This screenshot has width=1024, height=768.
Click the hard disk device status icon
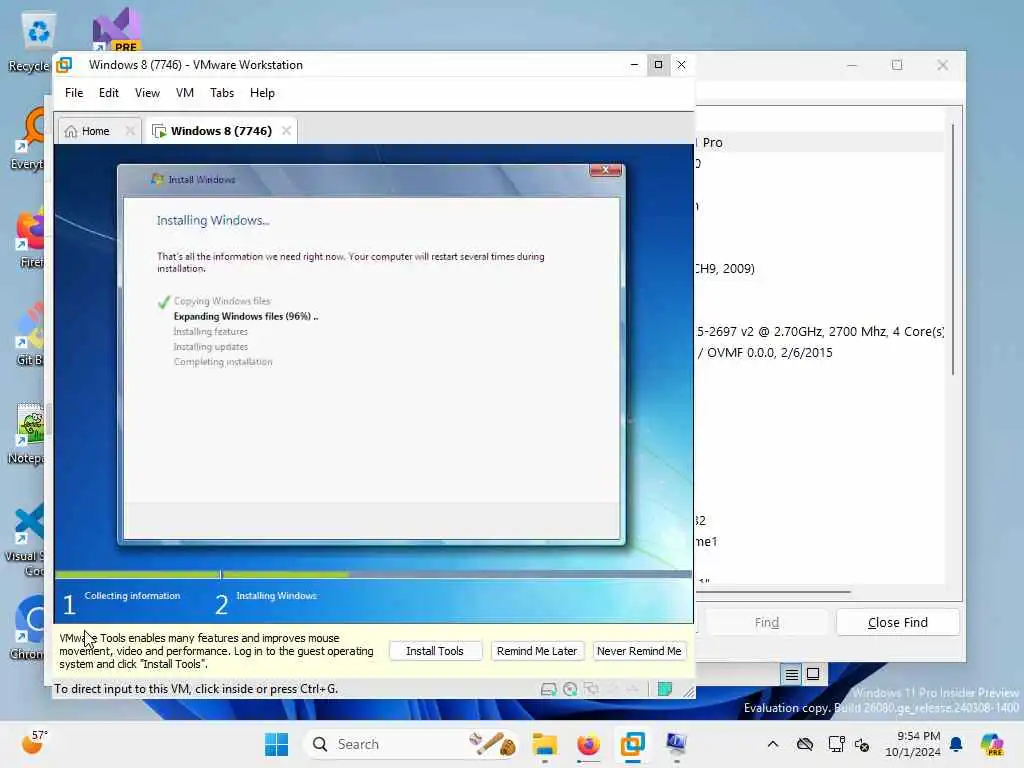[x=549, y=689]
